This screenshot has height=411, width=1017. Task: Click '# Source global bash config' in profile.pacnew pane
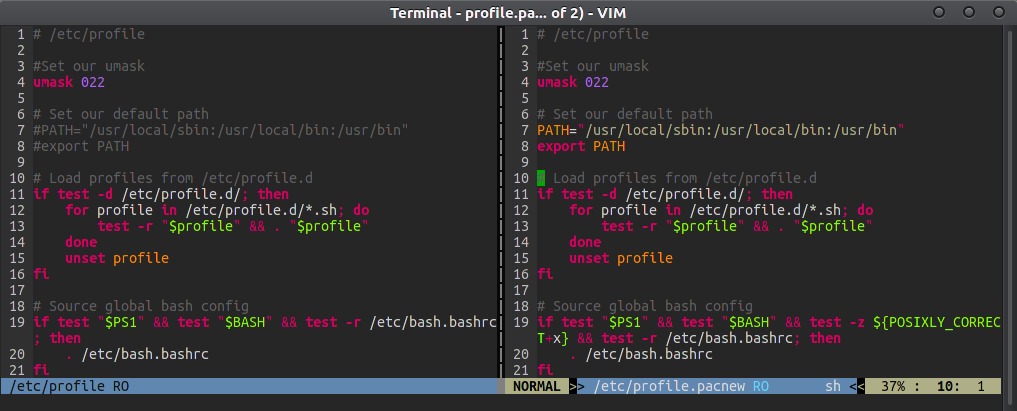click(x=645, y=307)
